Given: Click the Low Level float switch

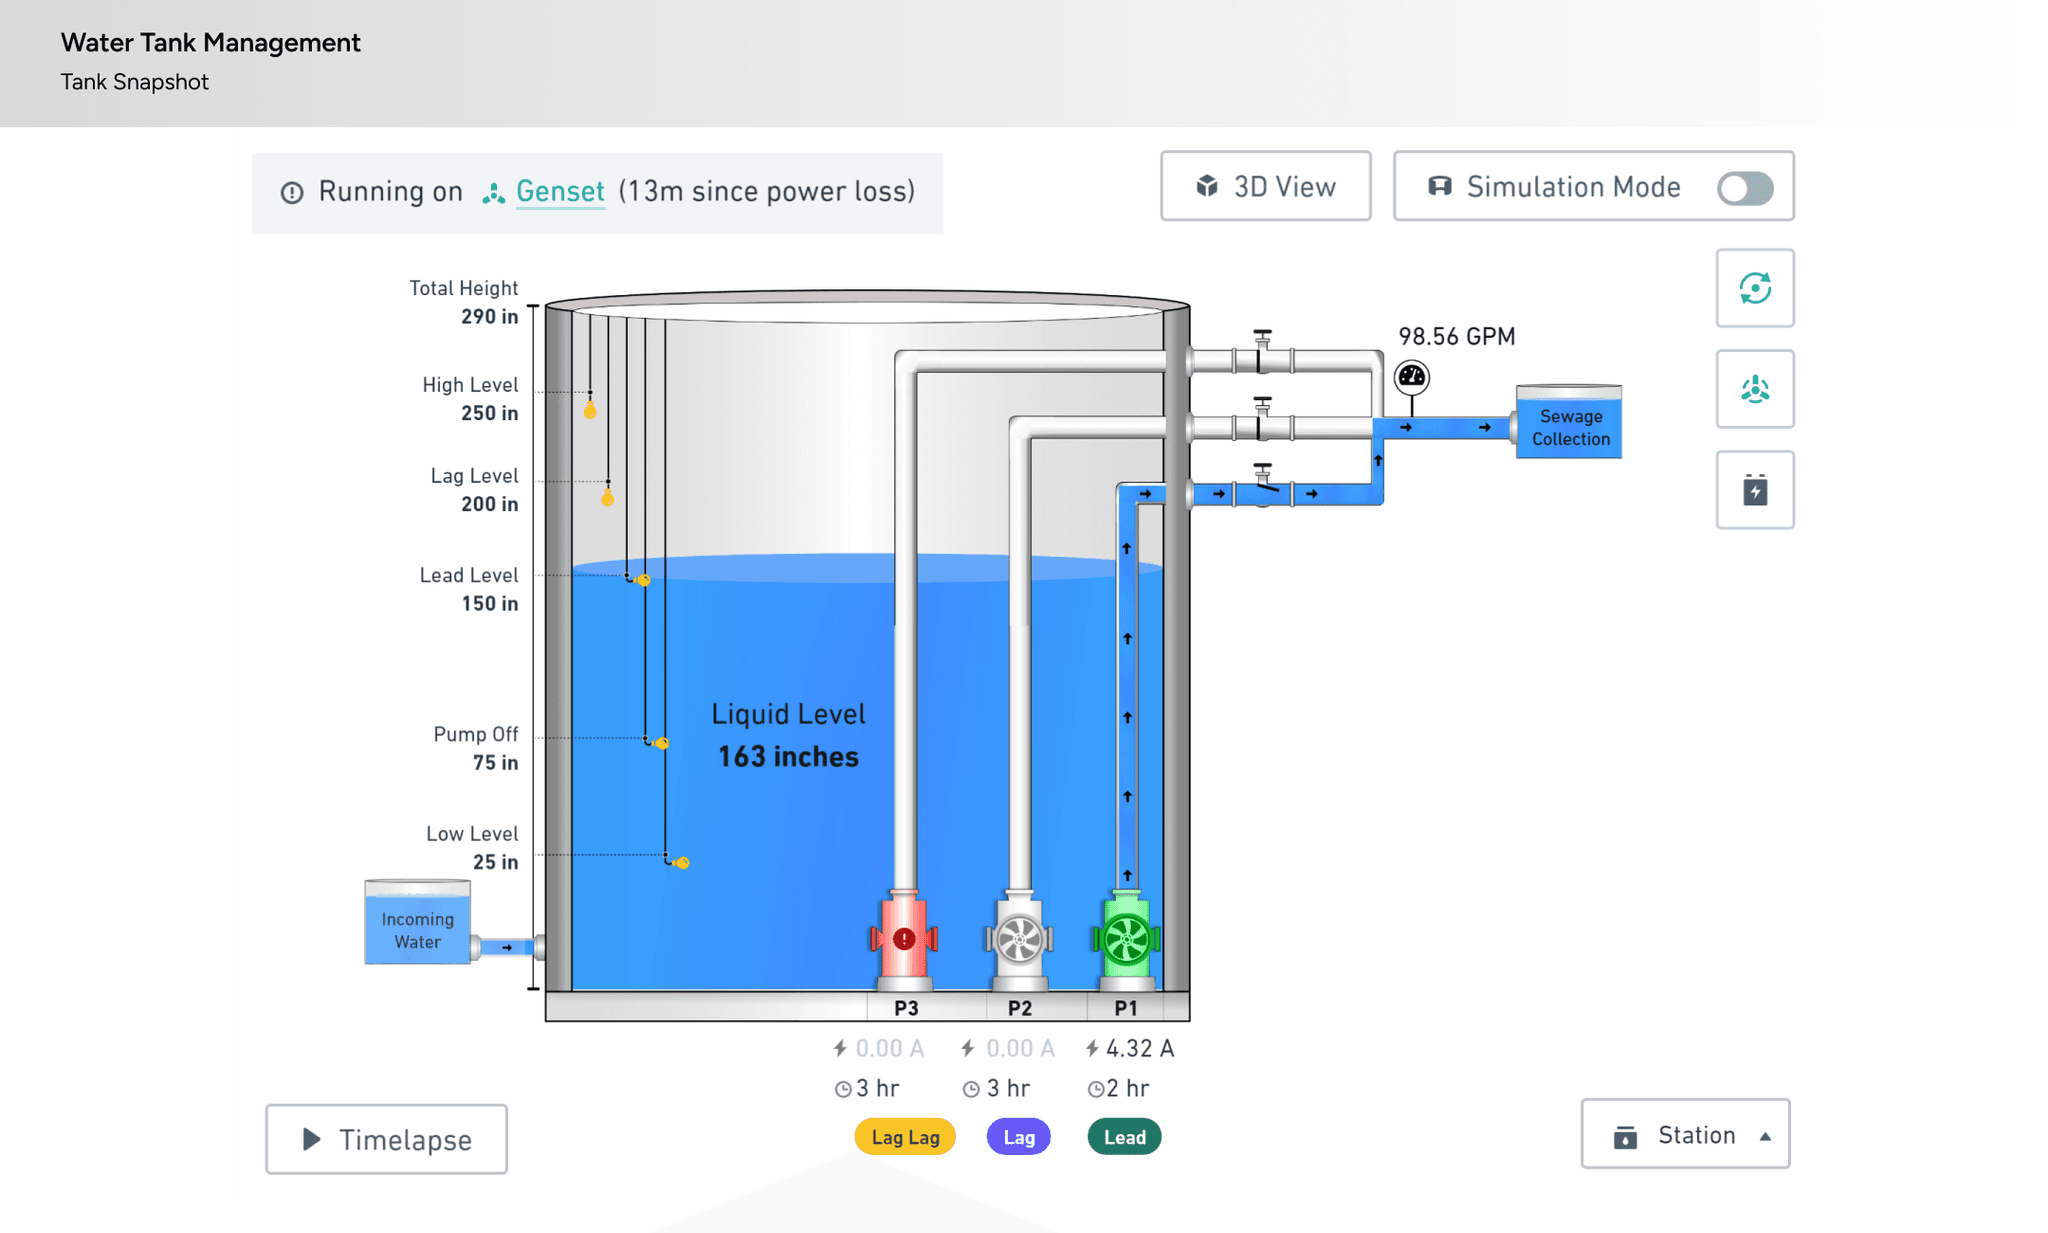Looking at the screenshot, I should 680,862.
